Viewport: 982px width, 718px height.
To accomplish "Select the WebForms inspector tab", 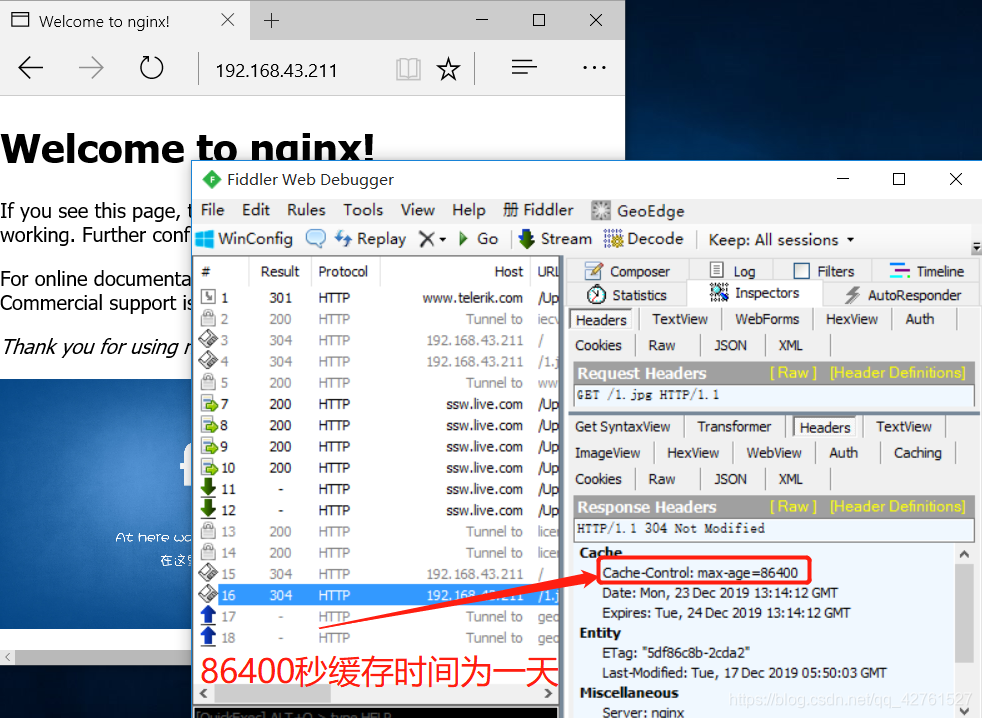I will pyautogui.click(x=767, y=320).
